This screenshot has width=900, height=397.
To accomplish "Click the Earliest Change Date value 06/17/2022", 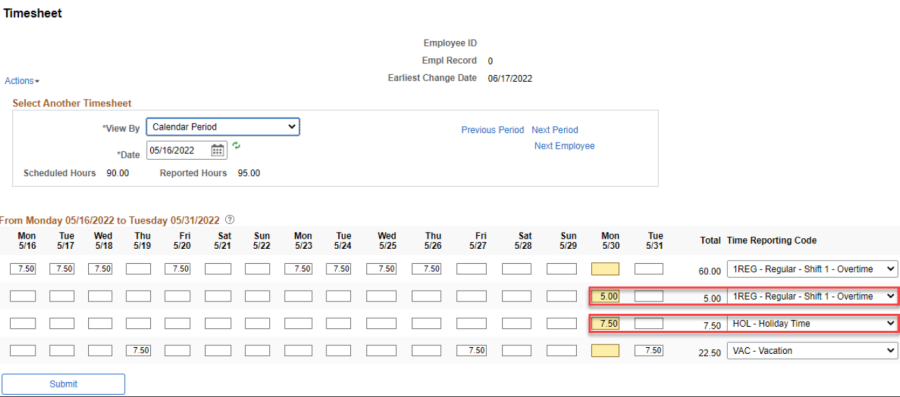I will [x=510, y=79].
